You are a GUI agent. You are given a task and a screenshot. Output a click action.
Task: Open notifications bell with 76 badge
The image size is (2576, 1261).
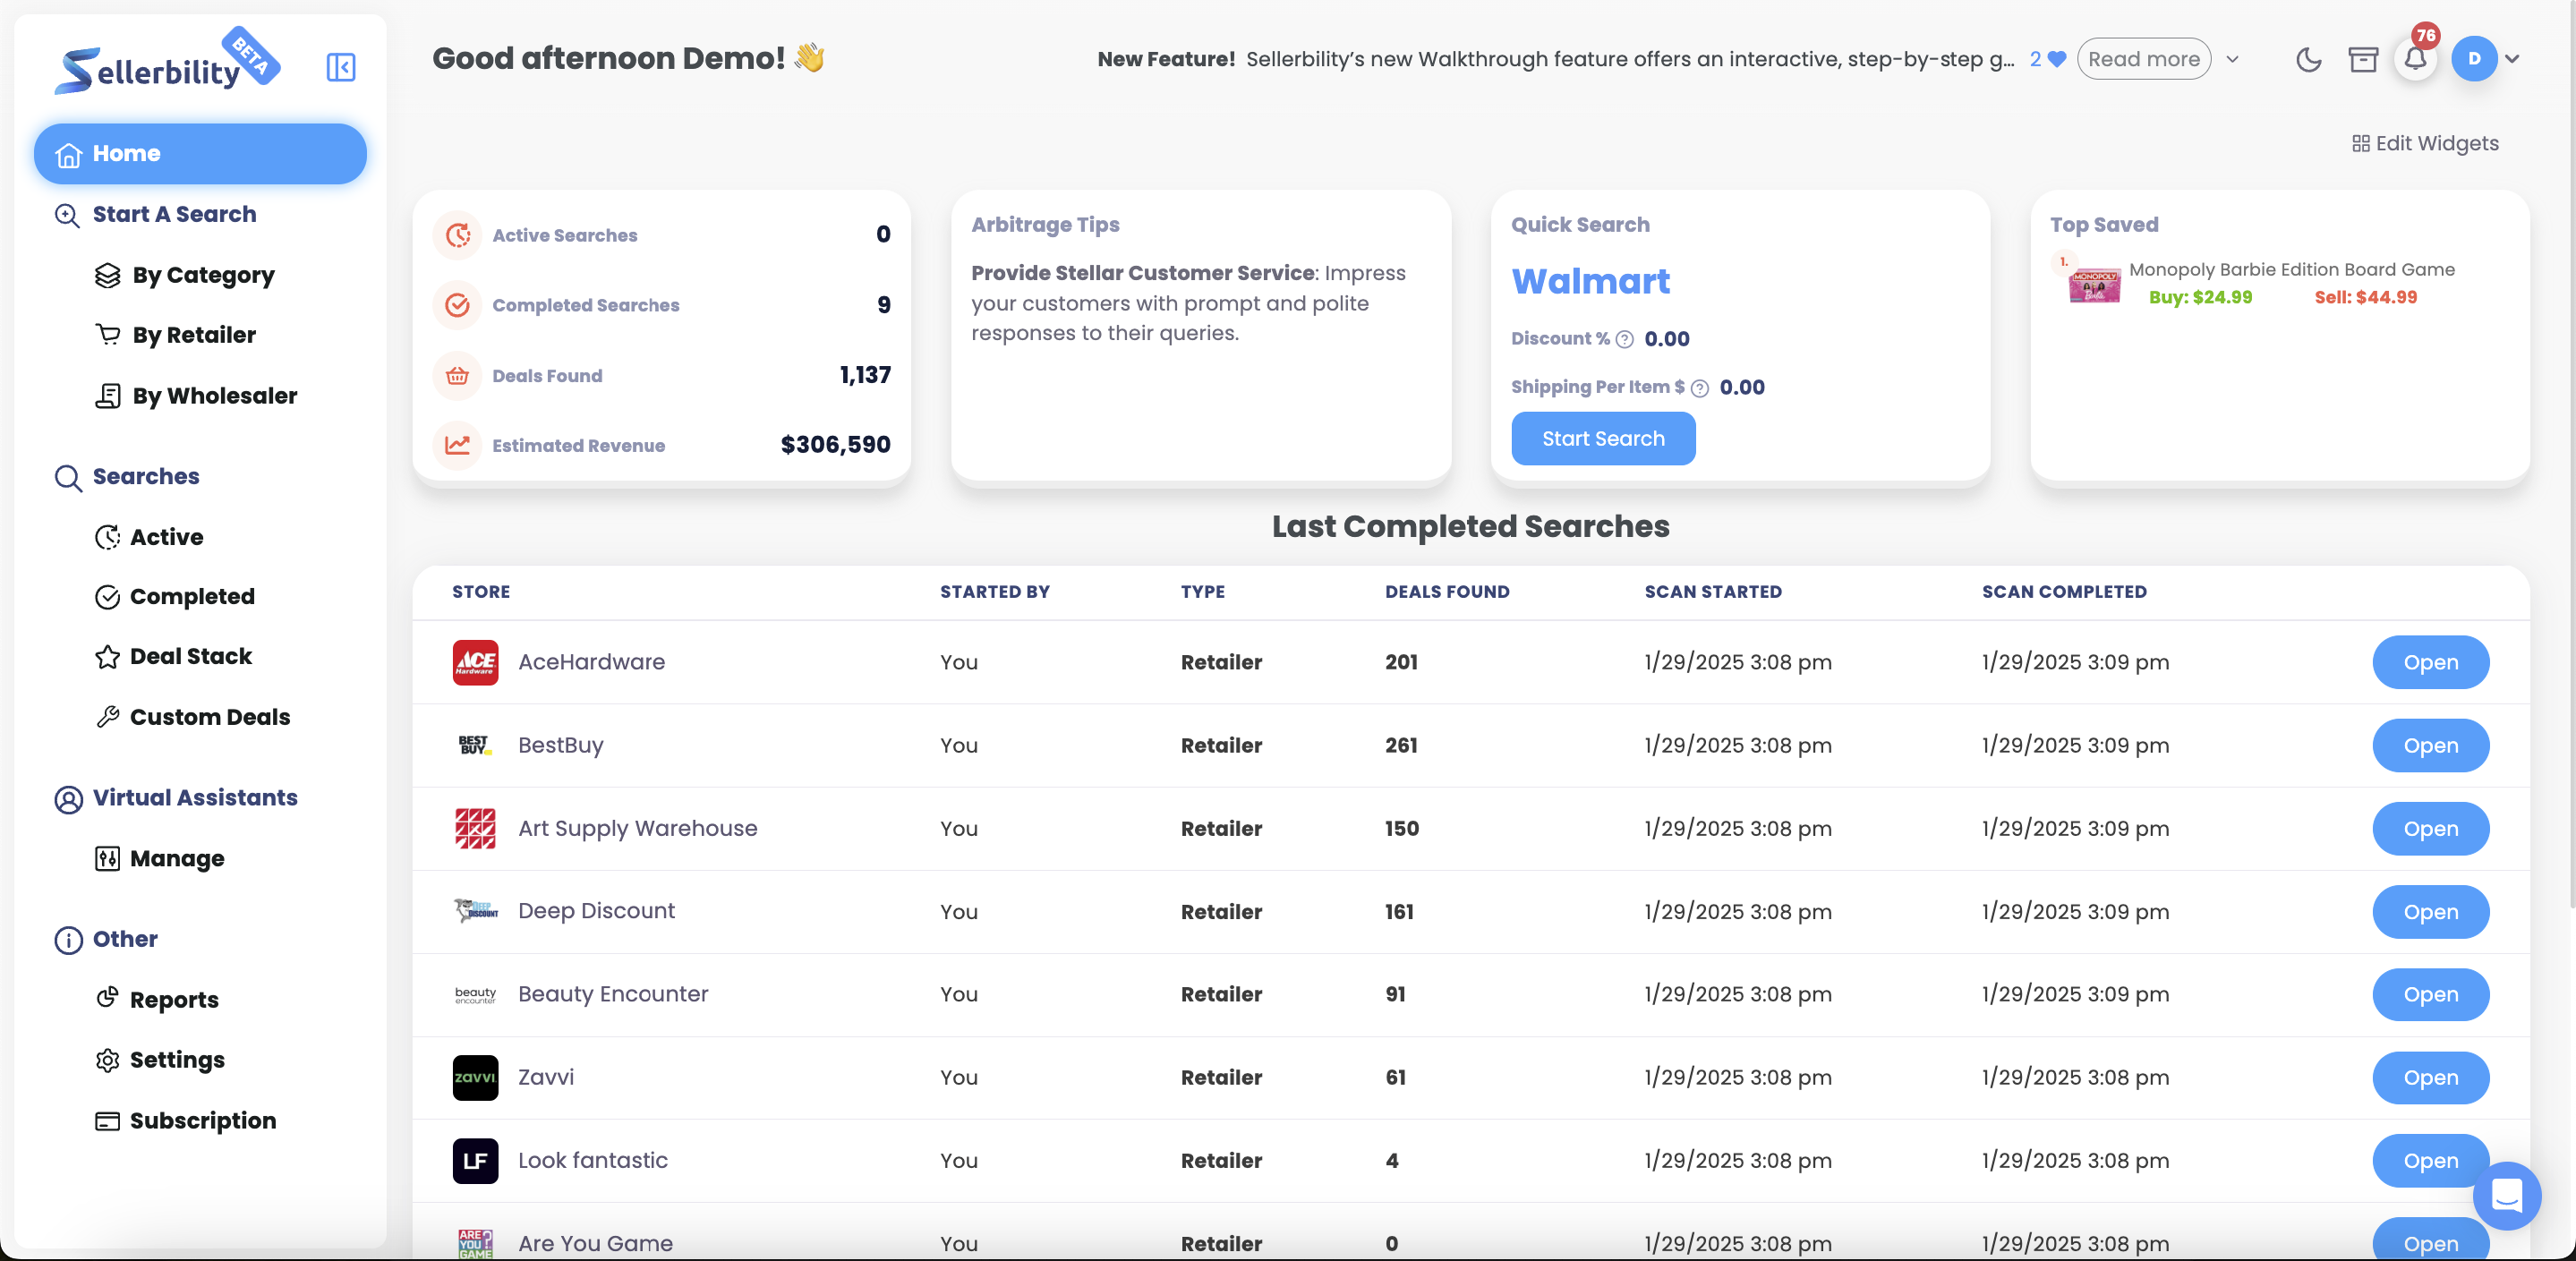coord(2416,58)
